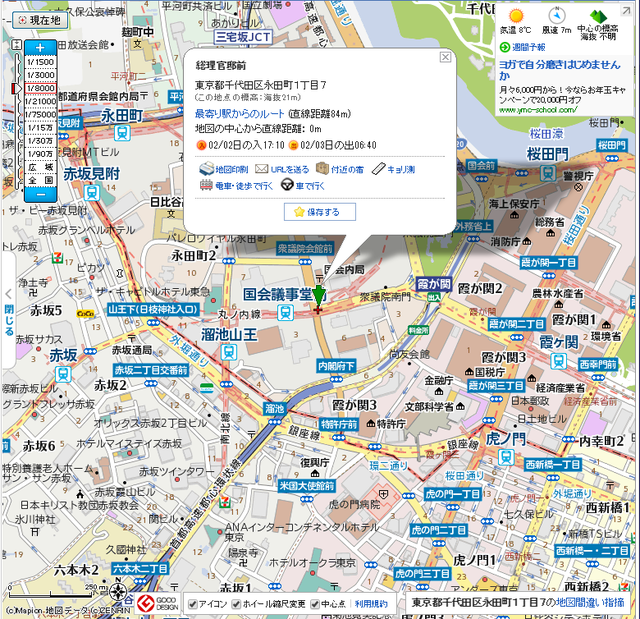Image resolution: width=640 pixels, height=619 pixels.
Task: Click the 西幸門前 intersection label
Action: coord(598,364)
